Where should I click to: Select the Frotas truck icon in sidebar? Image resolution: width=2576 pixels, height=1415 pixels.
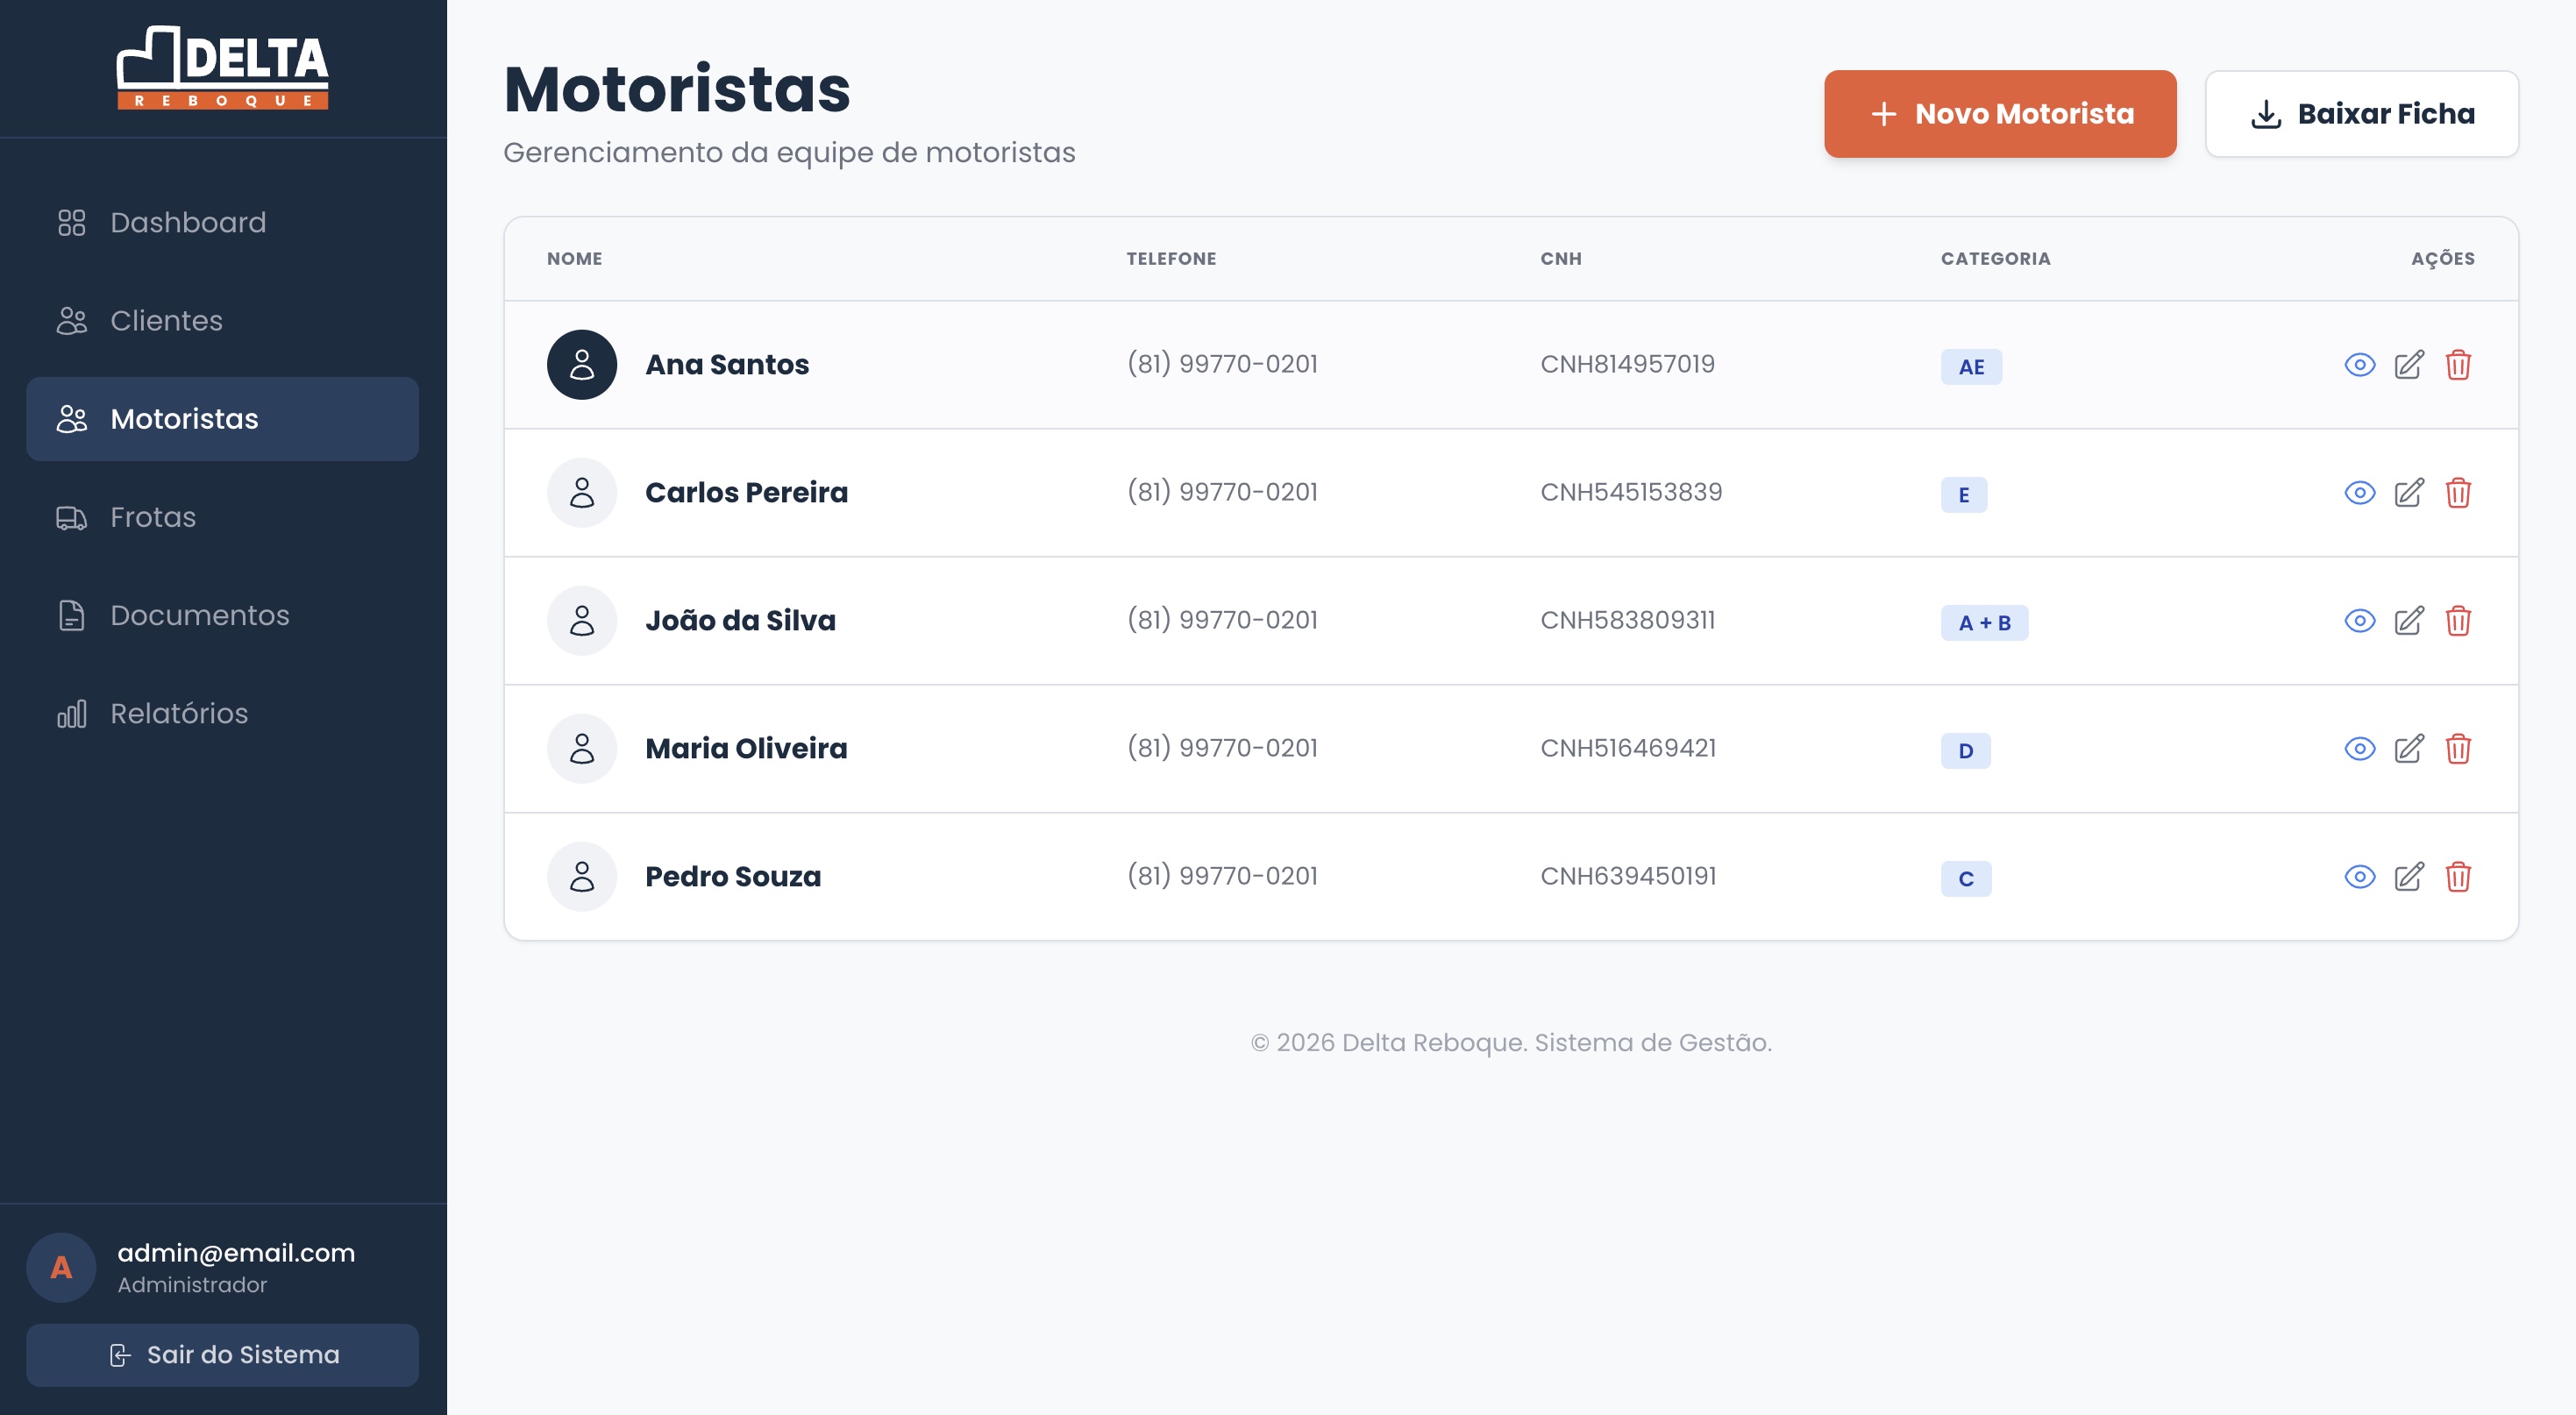[x=71, y=517]
